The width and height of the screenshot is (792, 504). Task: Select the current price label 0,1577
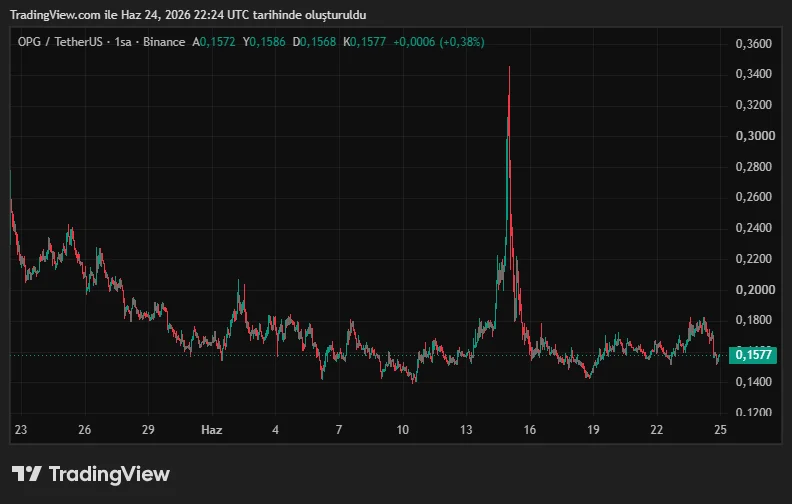coord(753,355)
